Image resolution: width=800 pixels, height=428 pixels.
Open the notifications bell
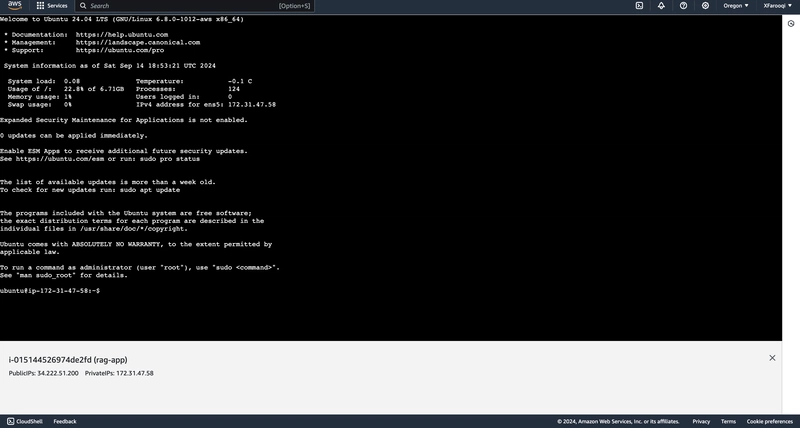point(661,6)
